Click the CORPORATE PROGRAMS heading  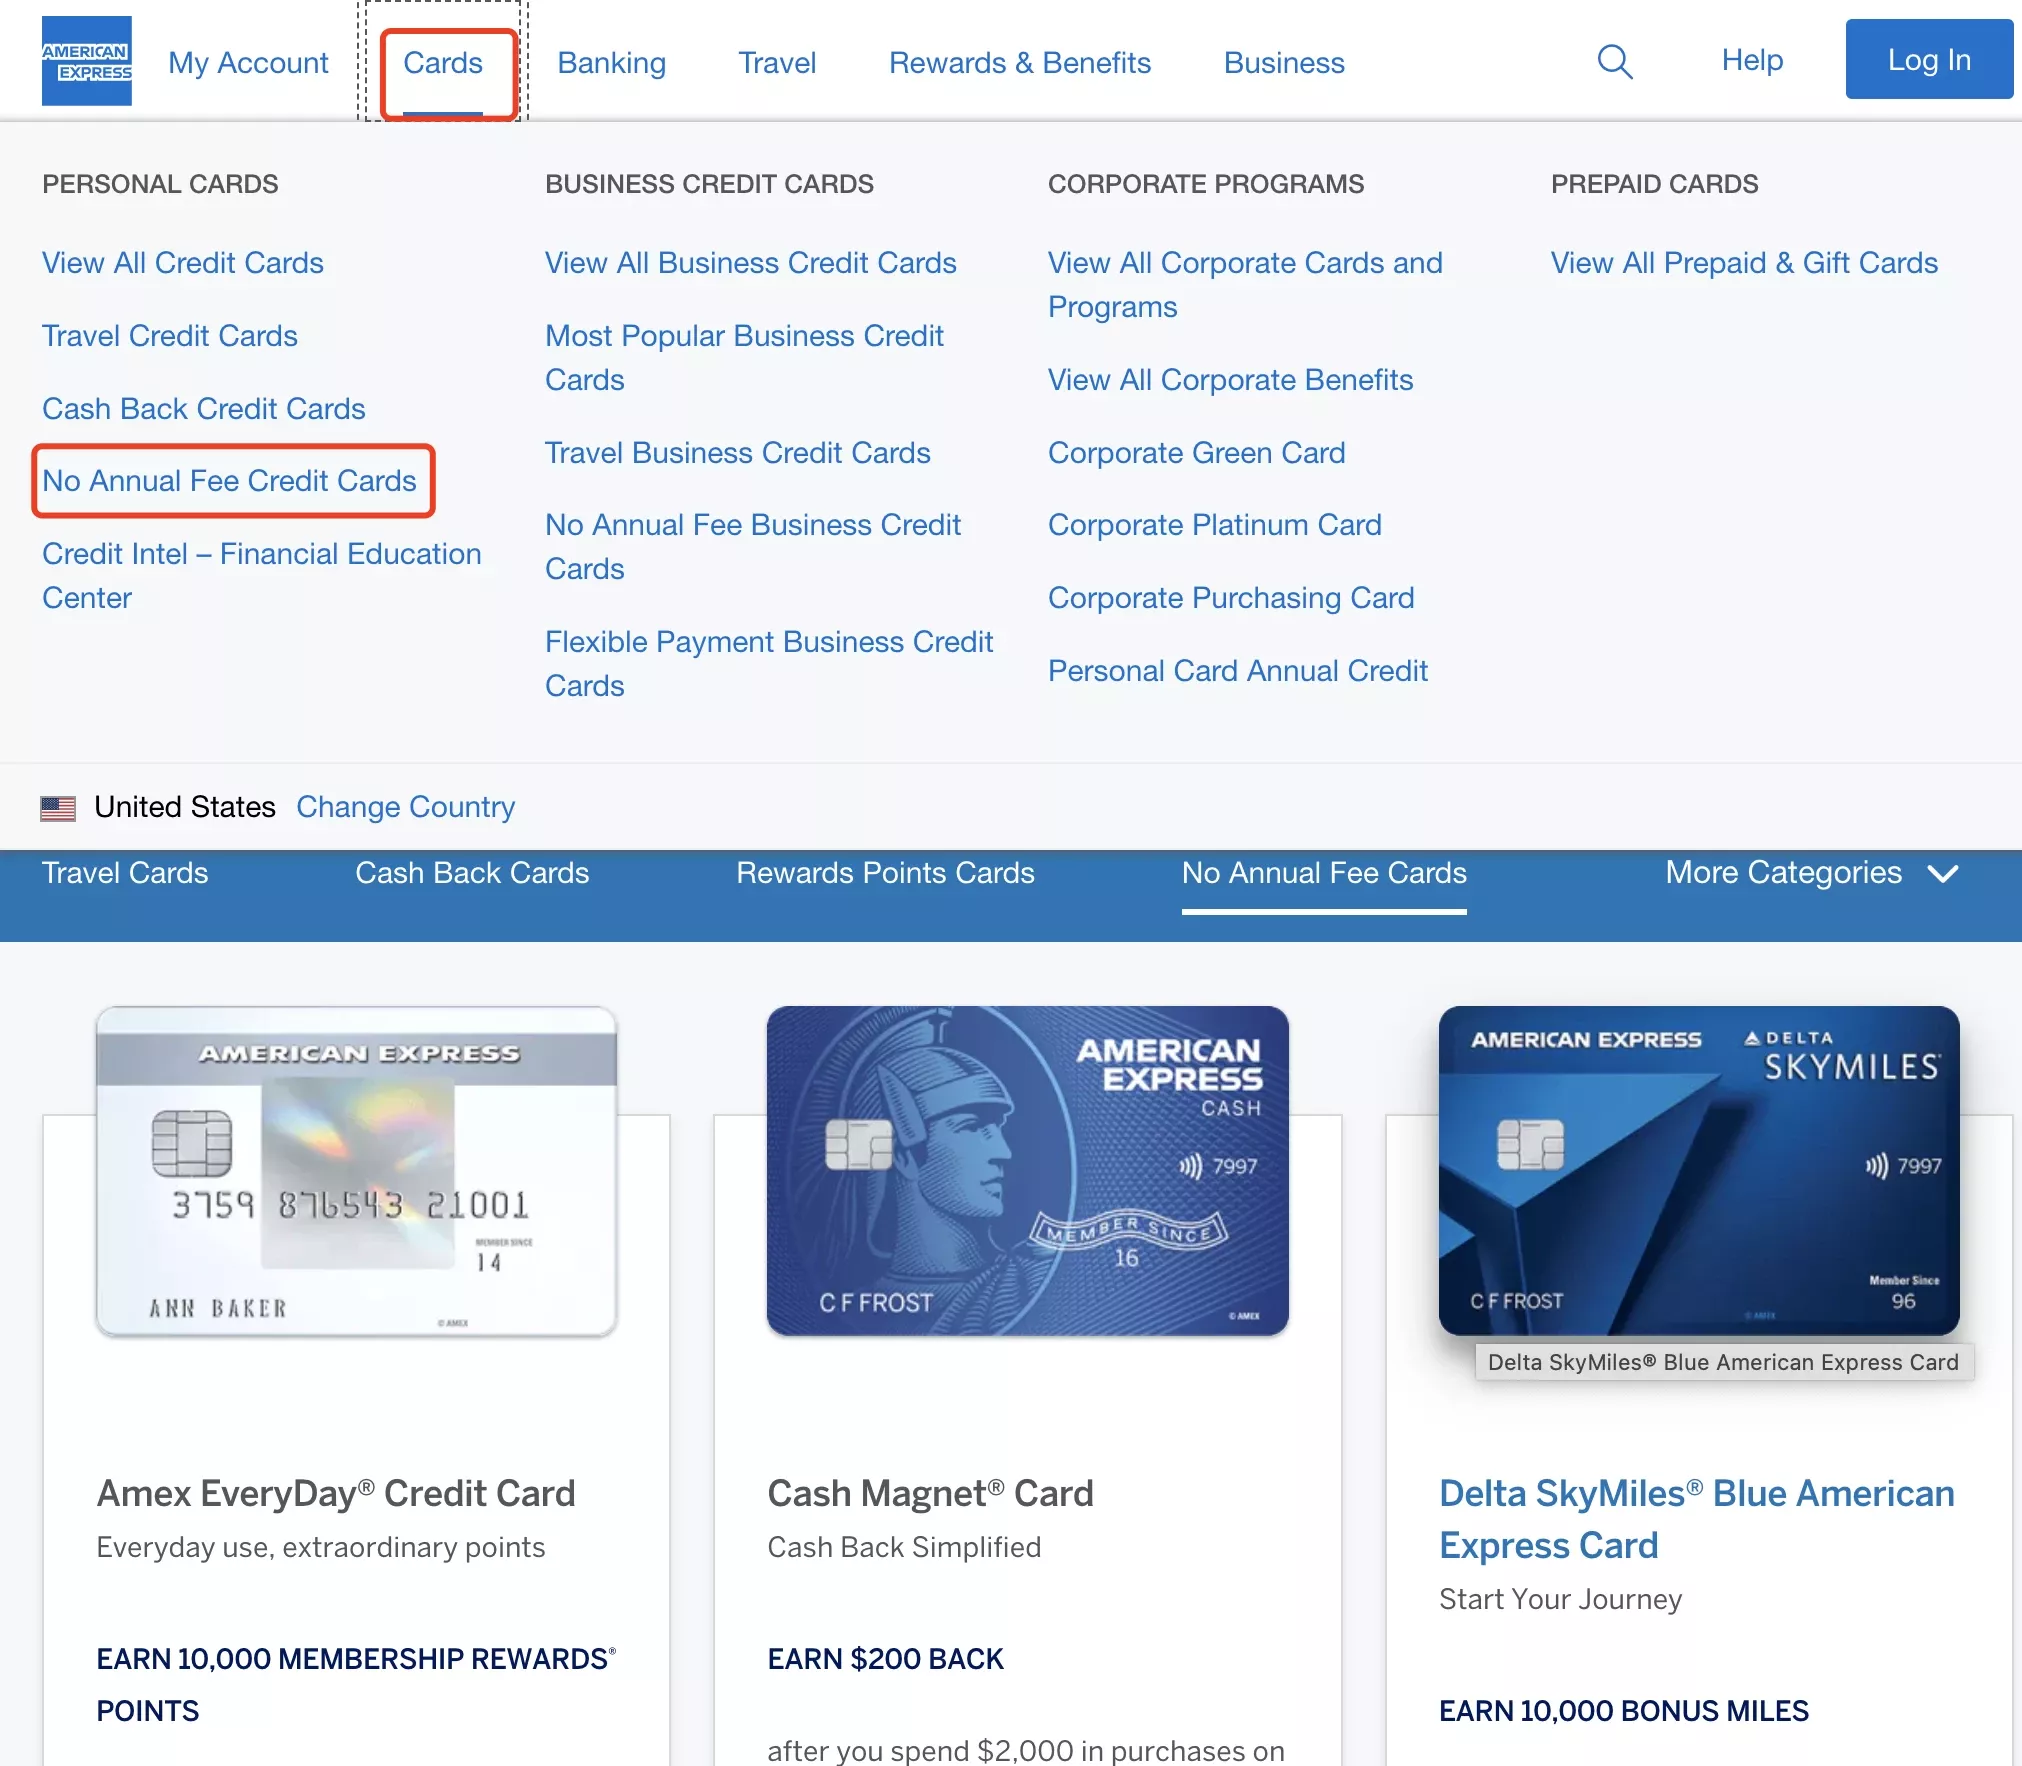coord(1206,184)
